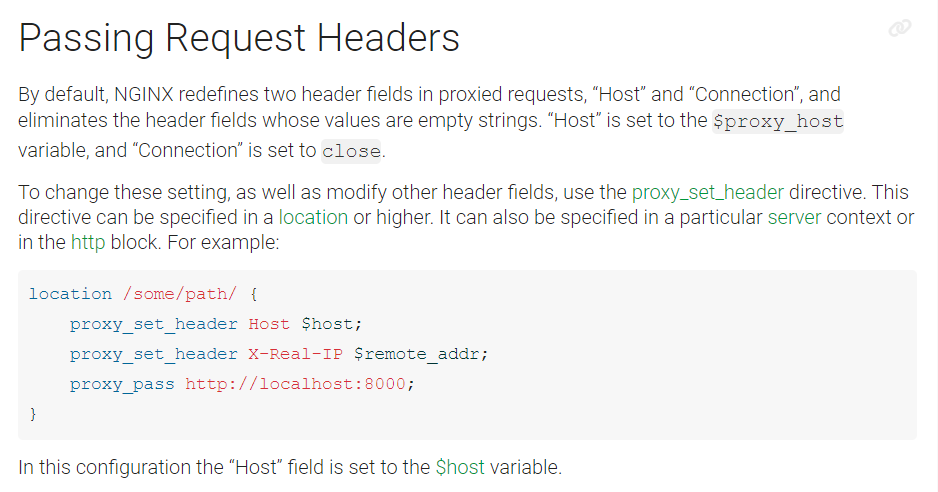
Task: Click $host; in the code block
Action: (x=331, y=324)
